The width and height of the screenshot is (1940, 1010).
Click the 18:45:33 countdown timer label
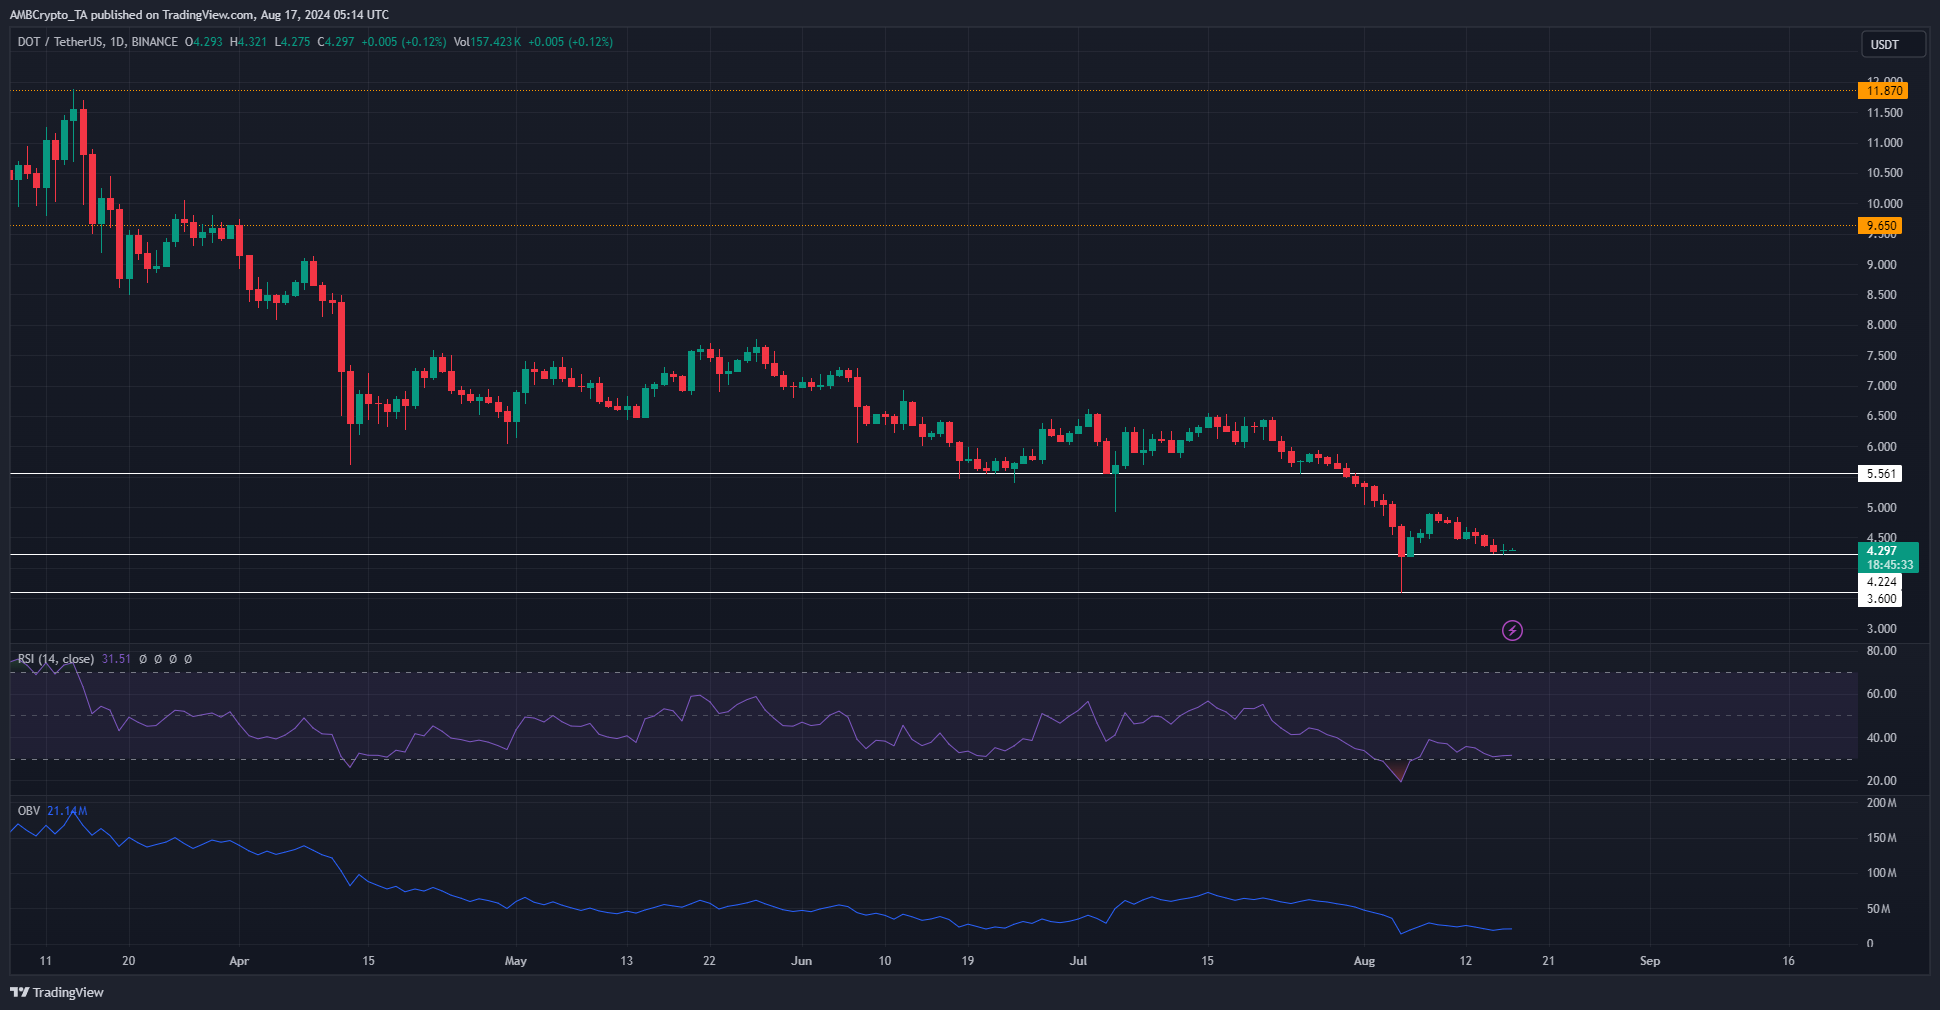tap(1889, 565)
